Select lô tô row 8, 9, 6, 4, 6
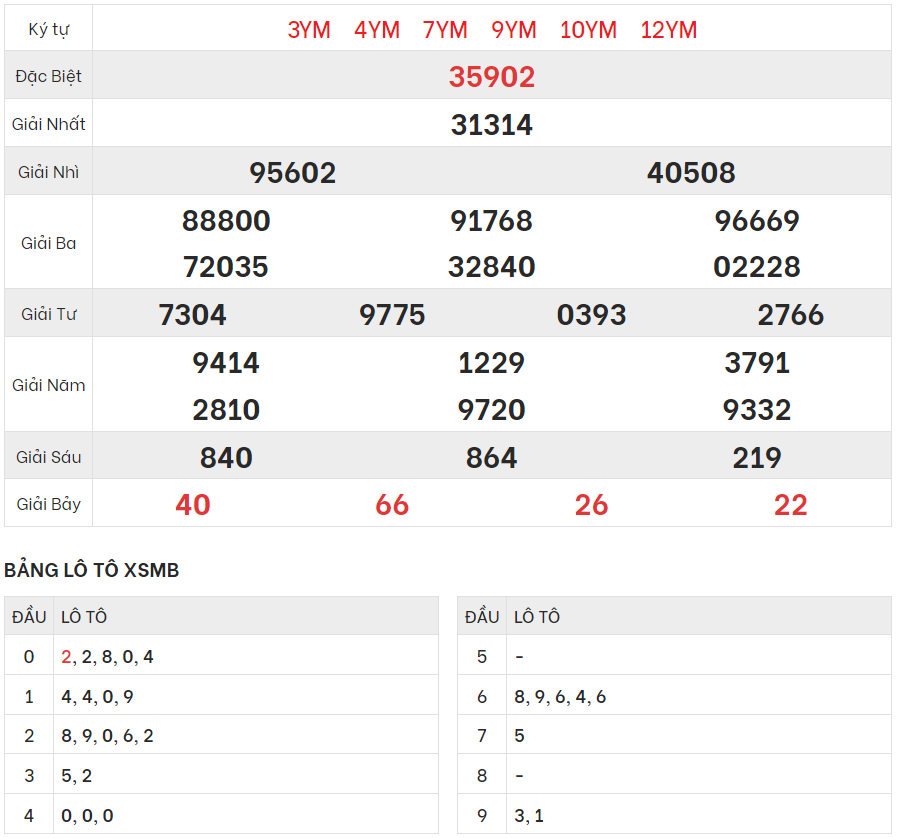The height and width of the screenshot is (838, 897). click(x=560, y=697)
